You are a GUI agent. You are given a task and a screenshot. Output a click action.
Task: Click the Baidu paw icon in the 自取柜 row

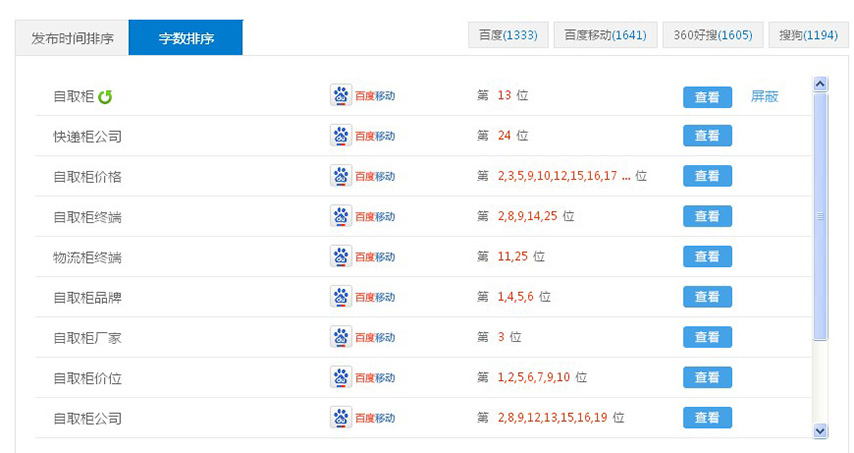tap(341, 95)
